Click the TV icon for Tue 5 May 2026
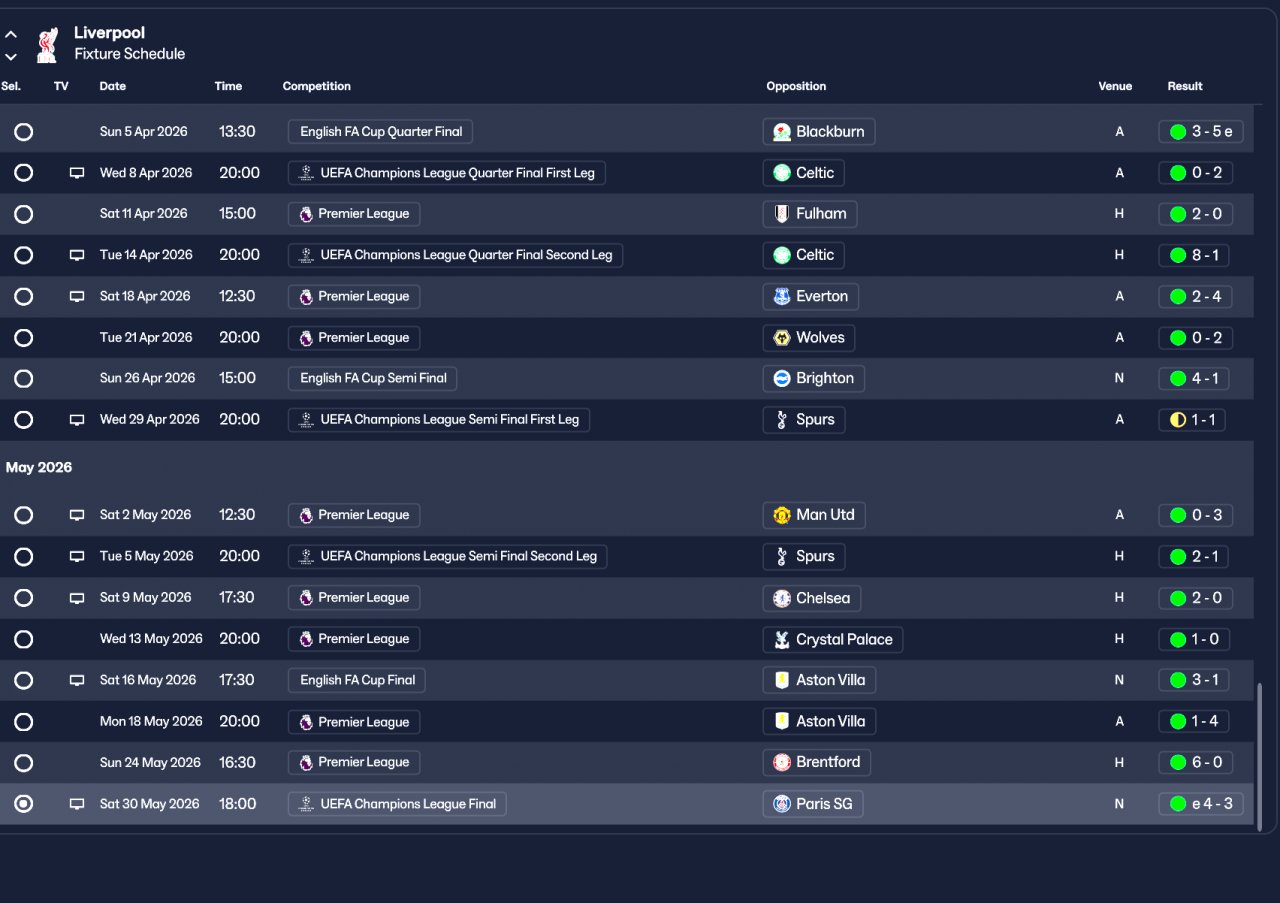 pyautogui.click(x=77, y=556)
